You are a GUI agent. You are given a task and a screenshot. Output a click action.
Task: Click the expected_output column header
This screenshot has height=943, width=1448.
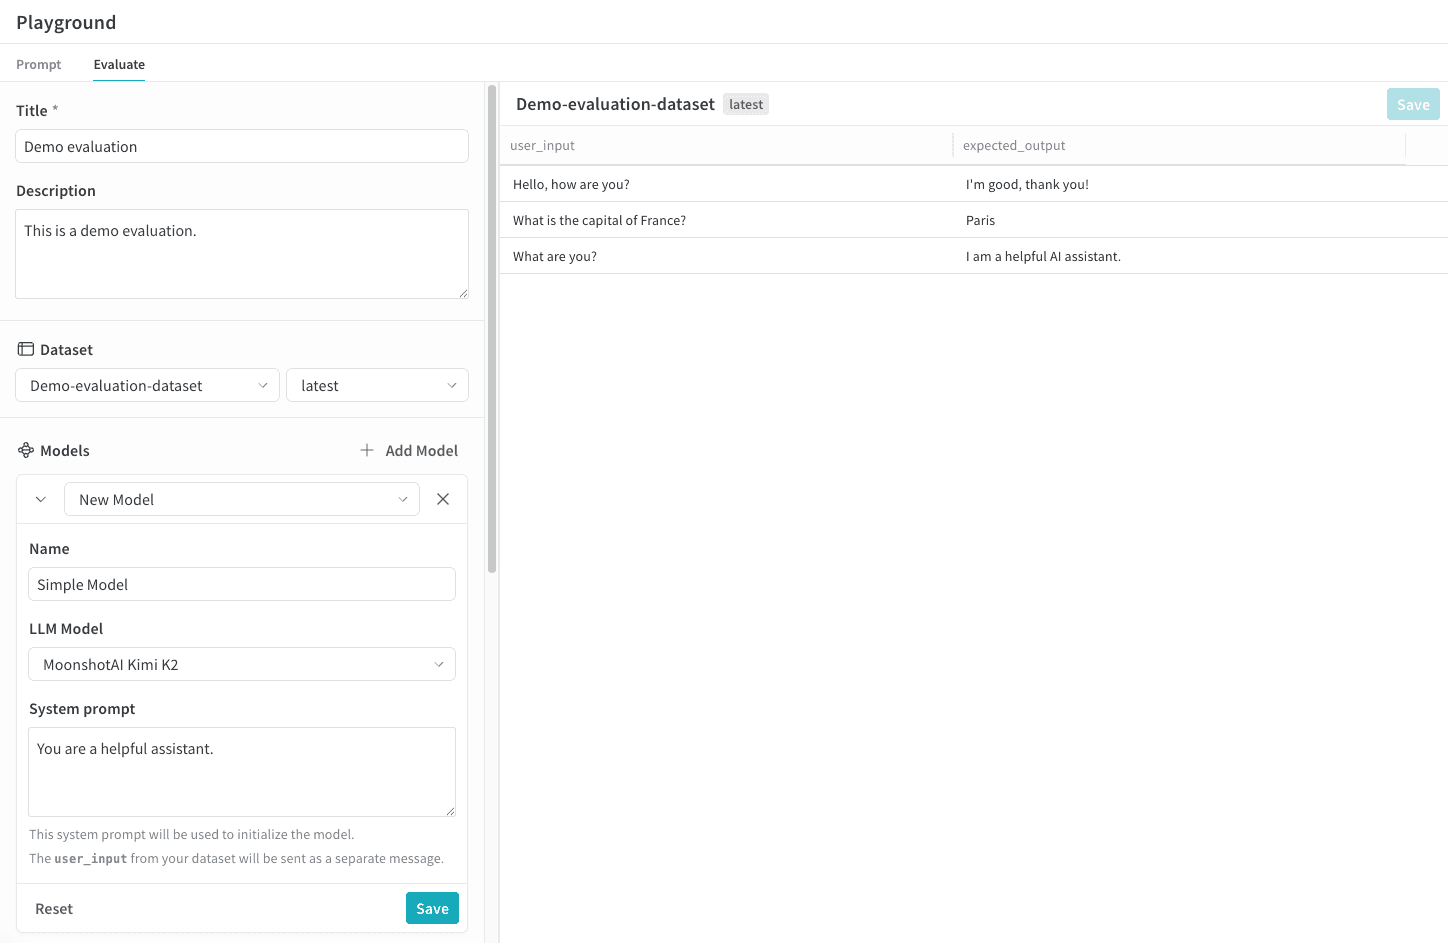(x=1179, y=145)
